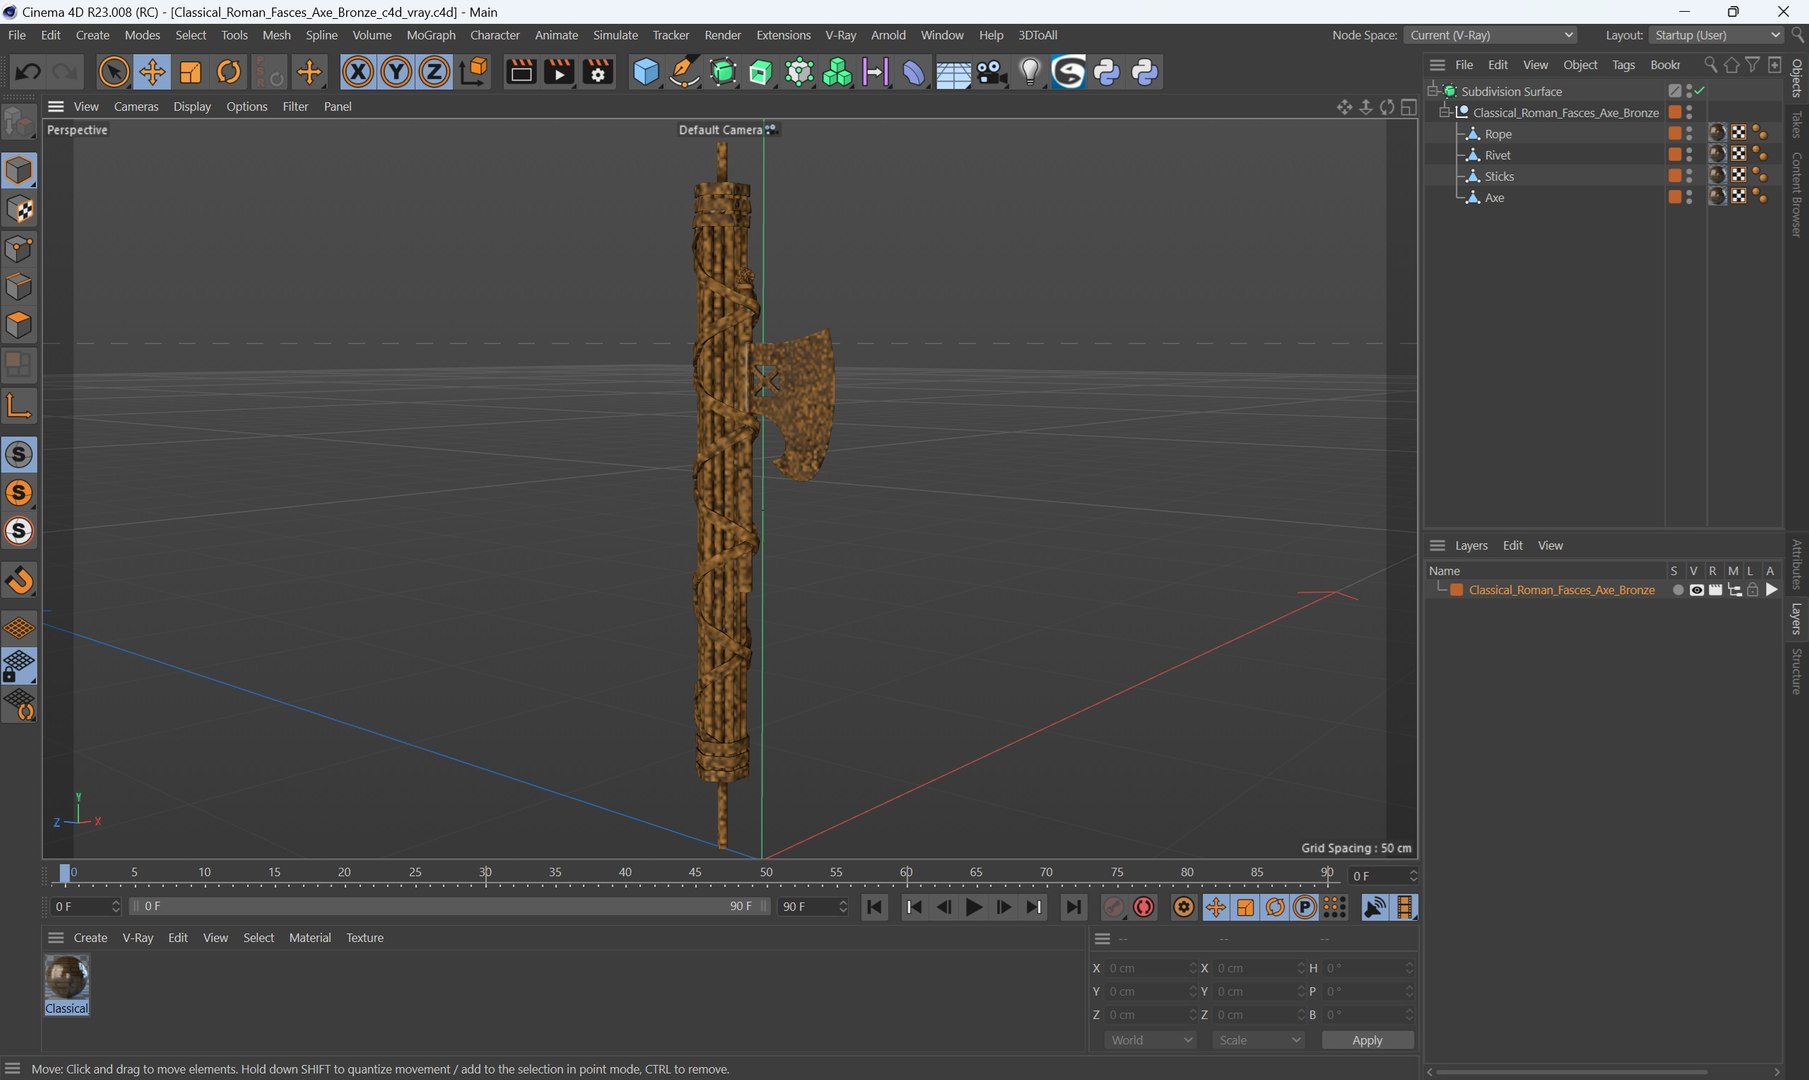Image resolution: width=1809 pixels, height=1080 pixels.
Task: Select the Classical material thumbnail
Action: click(67, 978)
